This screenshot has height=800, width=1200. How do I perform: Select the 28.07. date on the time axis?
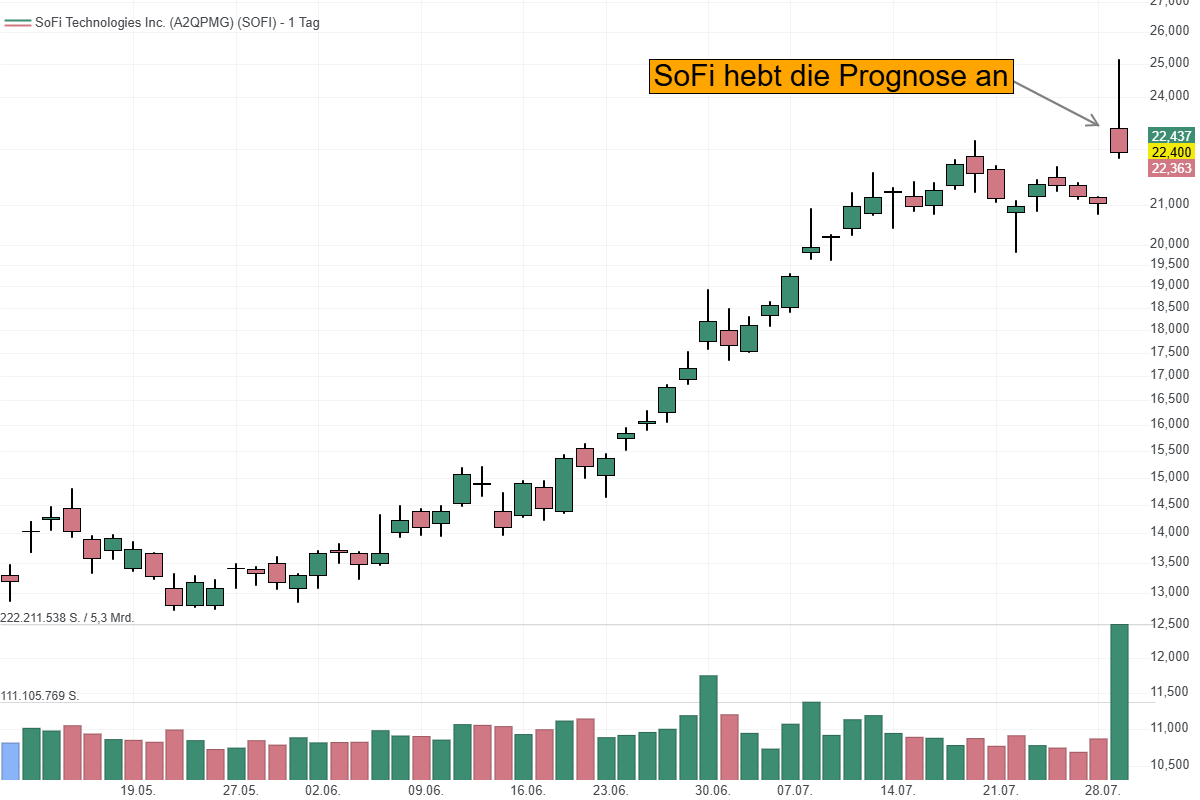[x=1103, y=790]
